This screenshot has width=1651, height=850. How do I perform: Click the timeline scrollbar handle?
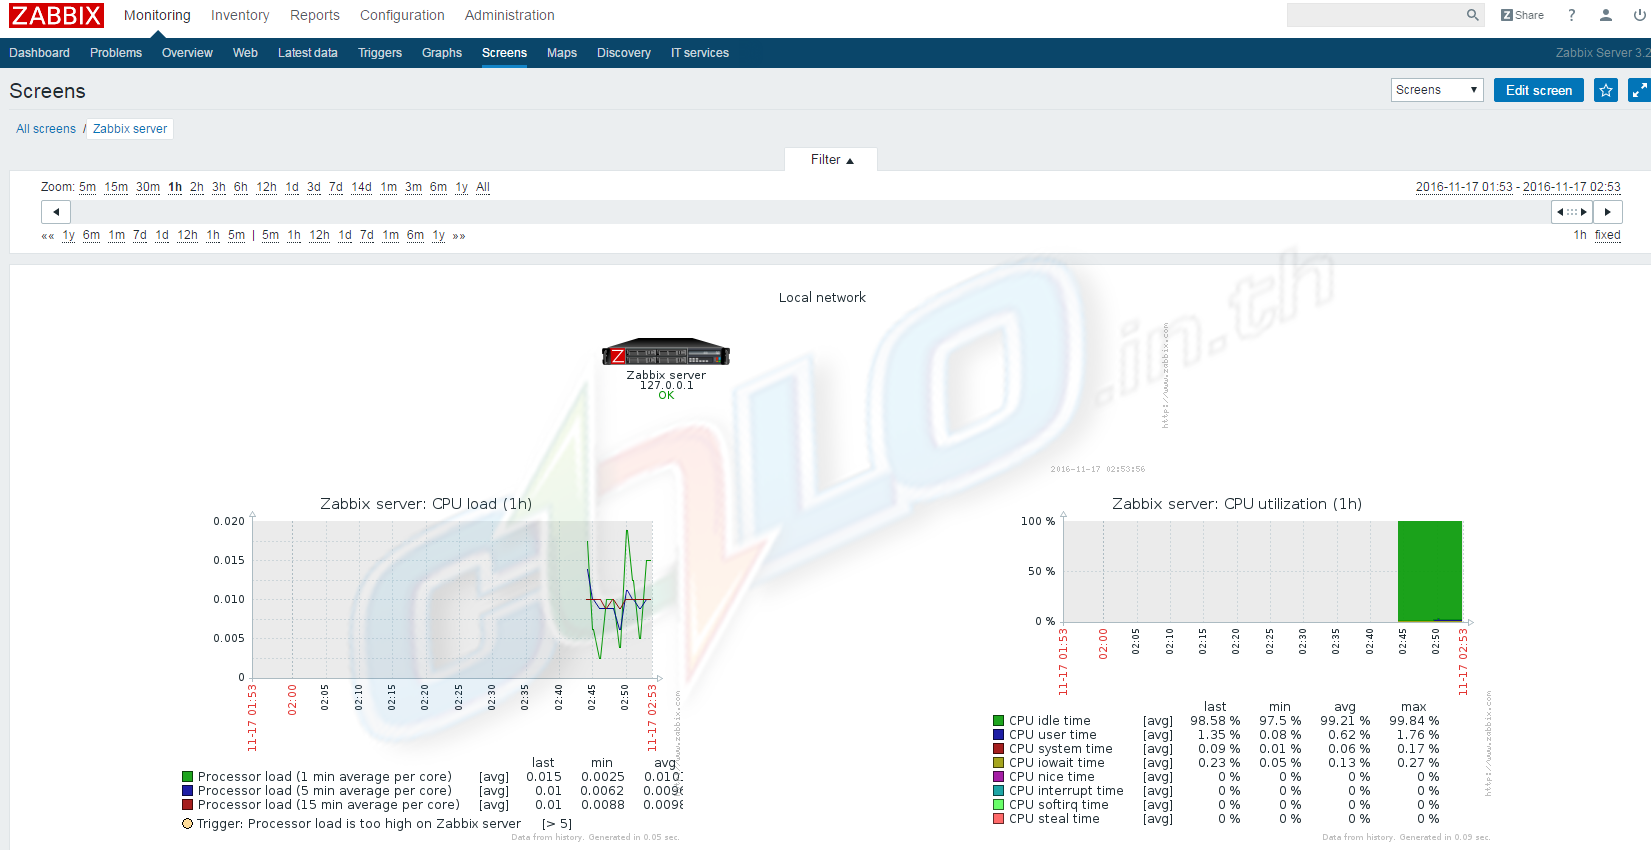1572,212
